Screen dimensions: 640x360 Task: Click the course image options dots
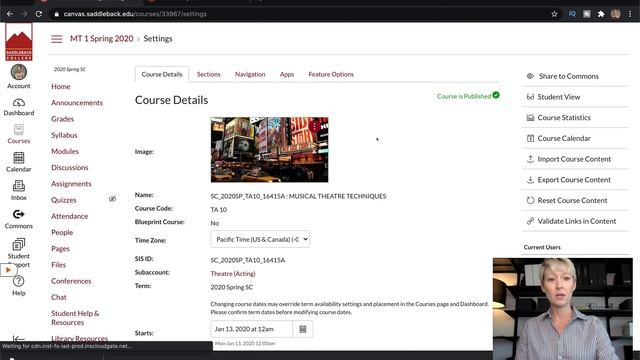[314, 126]
